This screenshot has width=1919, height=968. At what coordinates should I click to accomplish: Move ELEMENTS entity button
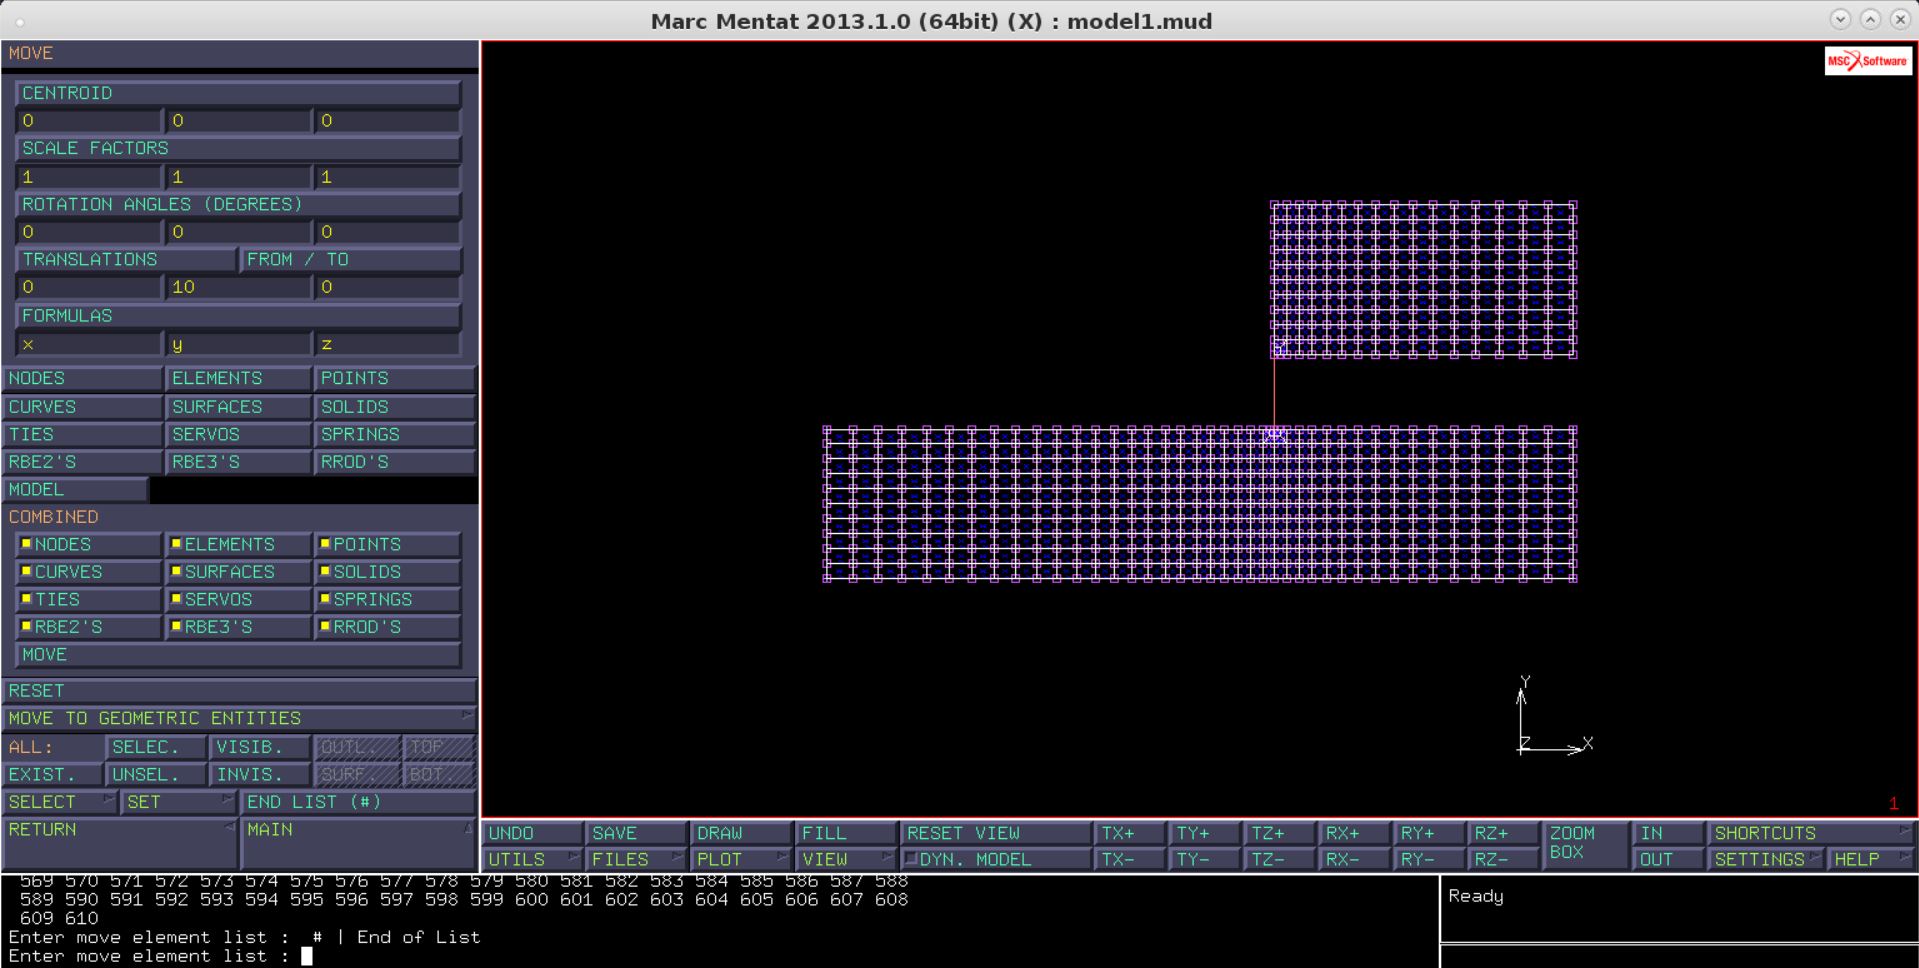pyautogui.click(x=238, y=378)
